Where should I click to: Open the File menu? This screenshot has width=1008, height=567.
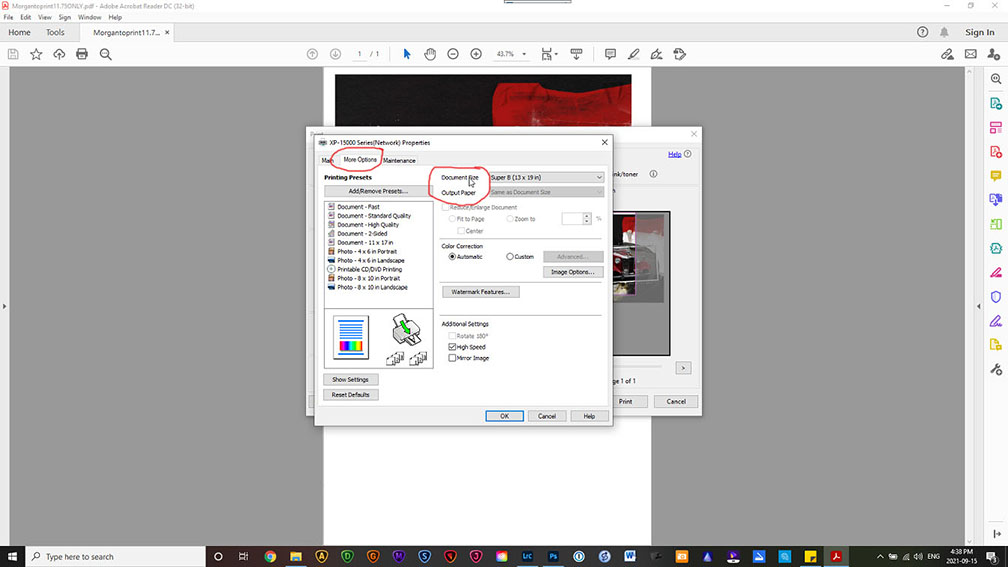[8, 17]
